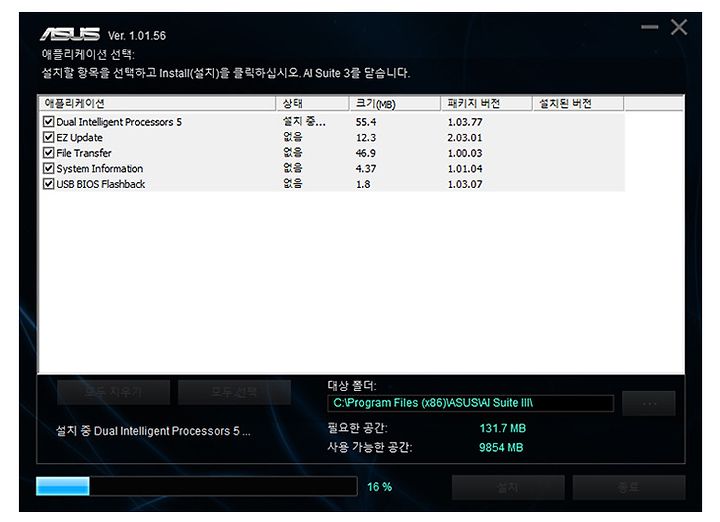The image size is (720, 522).
Task: Click the 모두 지우기 button
Action: click(113, 393)
